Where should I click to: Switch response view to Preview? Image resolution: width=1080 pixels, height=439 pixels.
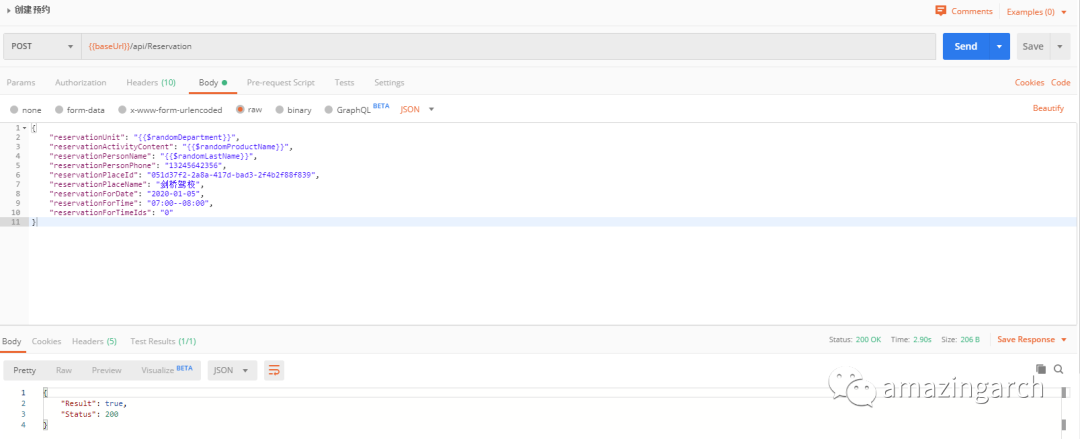[x=107, y=370]
